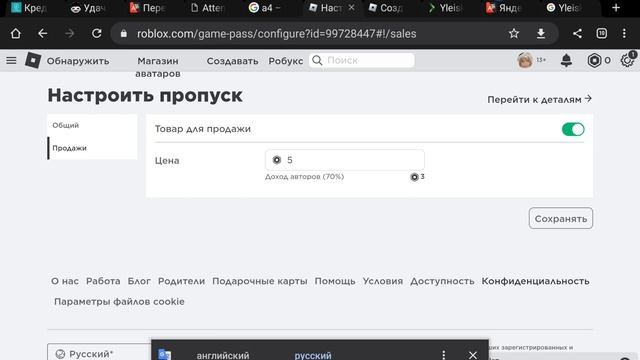This screenshot has width=640, height=360.
Task: Switch to the Кред browser tab
Action: tap(28, 8)
